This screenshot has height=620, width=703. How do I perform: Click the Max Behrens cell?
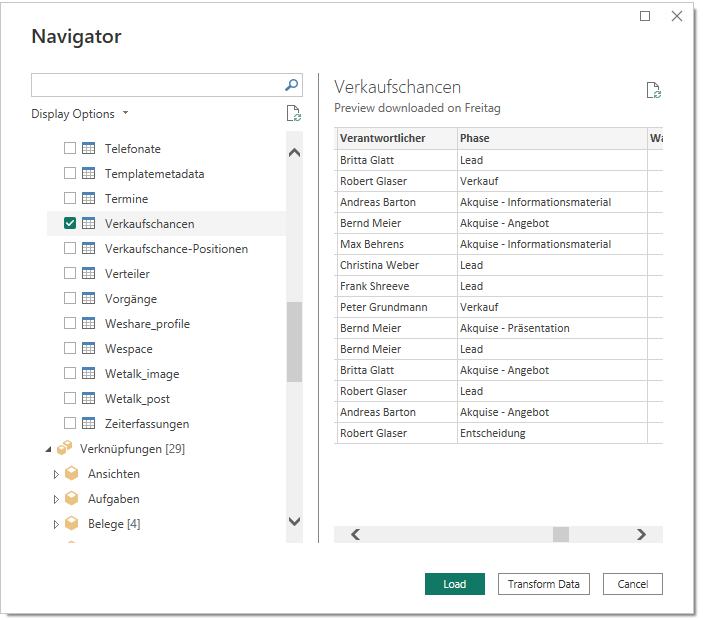coord(397,244)
